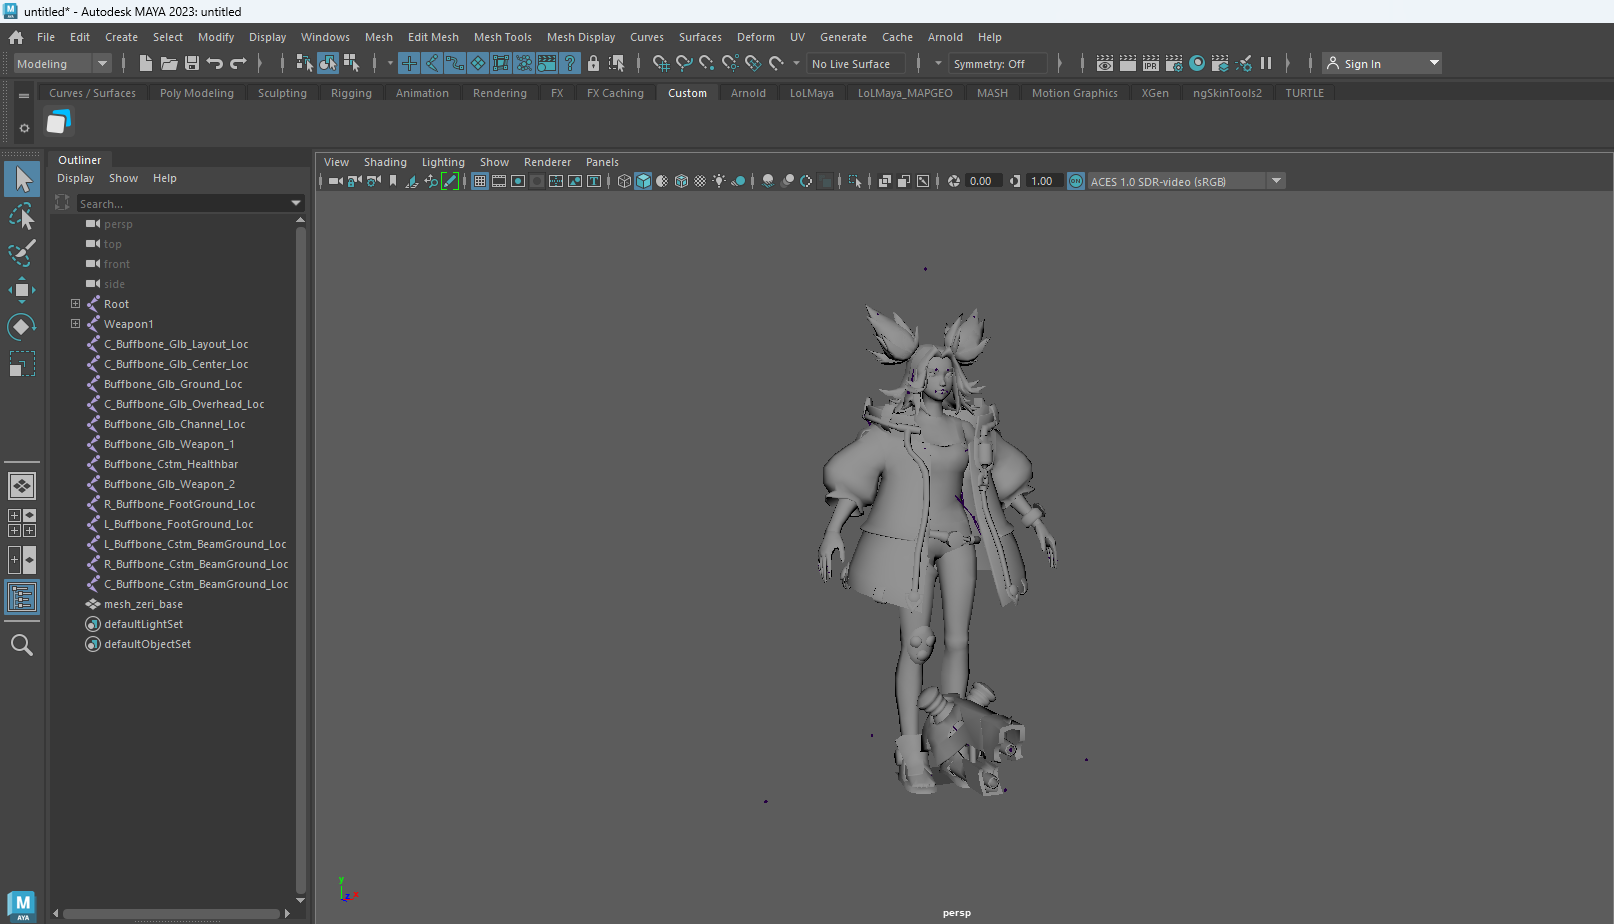The width and height of the screenshot is (1614, 924).
Task: Expand the Root node in Outliner
Action: [x=75, y=303]
